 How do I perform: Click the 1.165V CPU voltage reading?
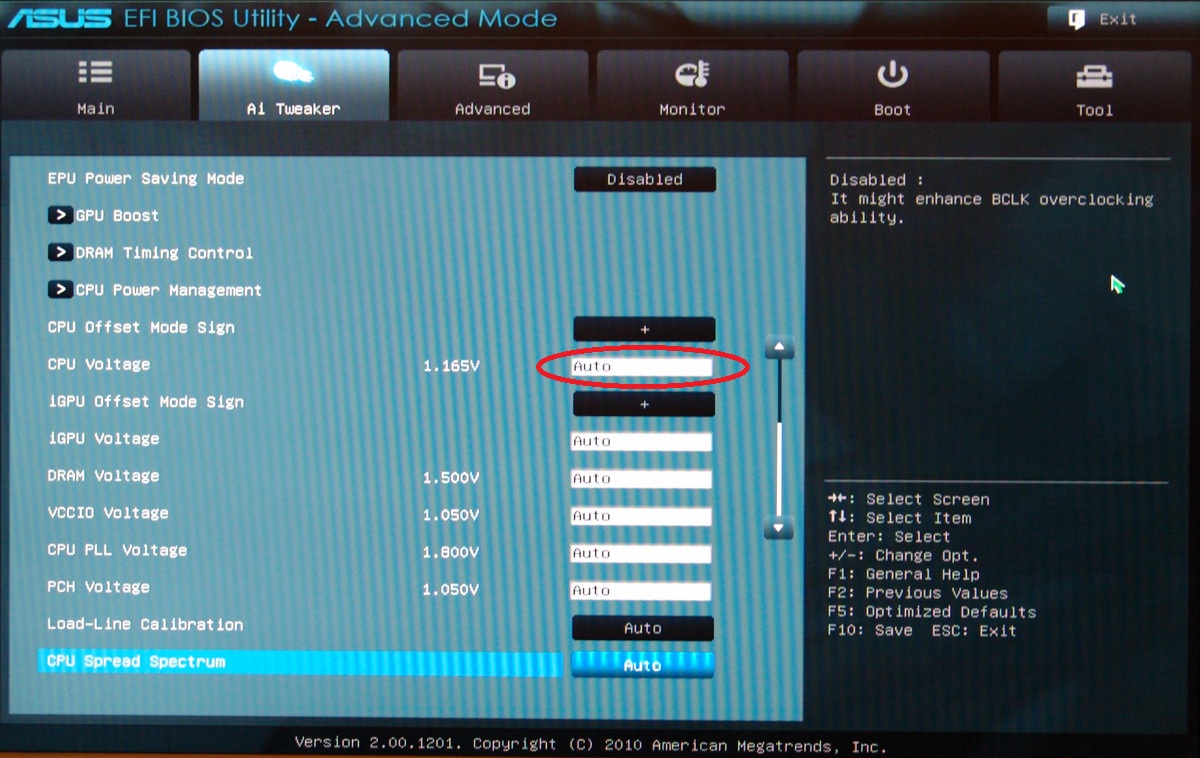451,367
